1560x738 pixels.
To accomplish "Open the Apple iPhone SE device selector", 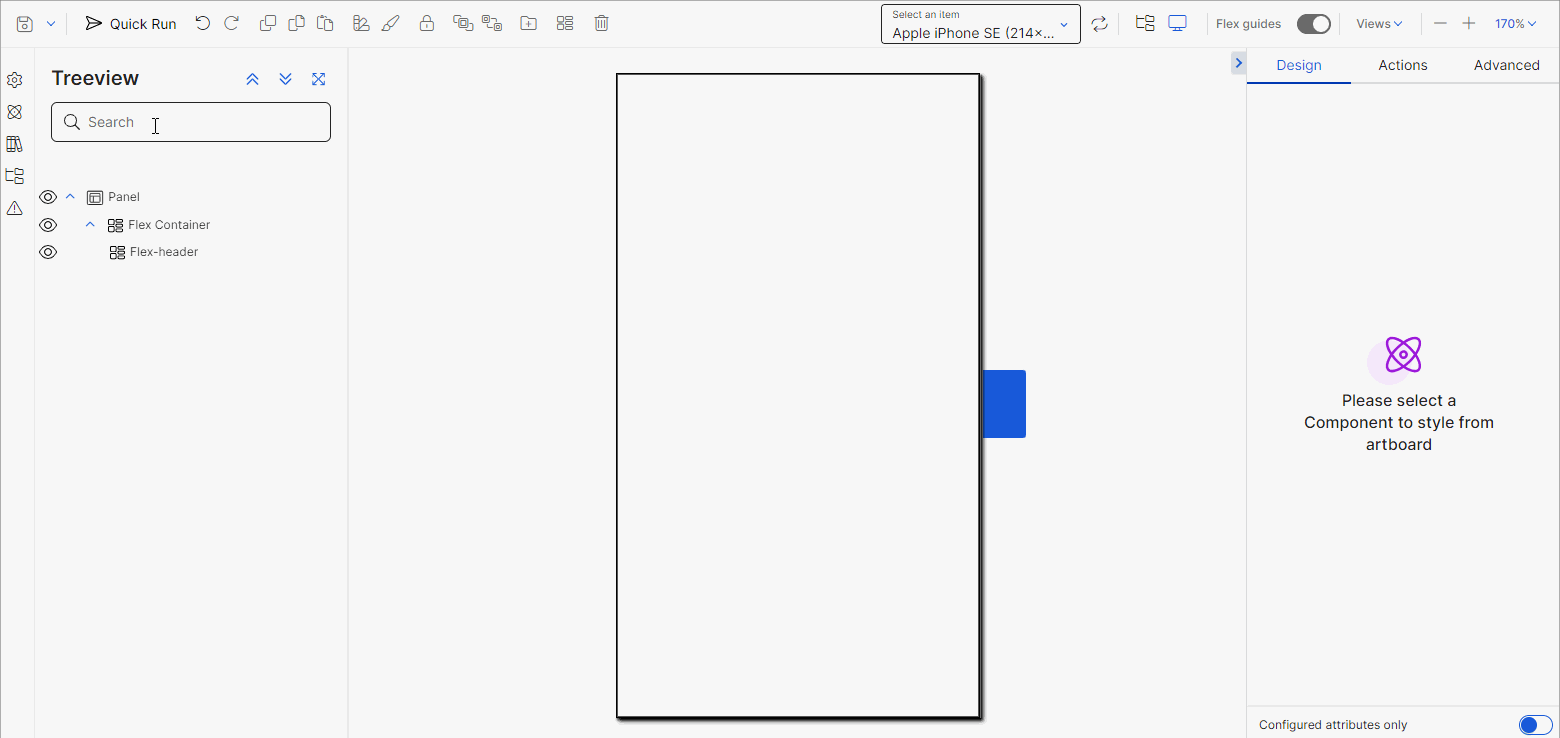I will [980, 23].
